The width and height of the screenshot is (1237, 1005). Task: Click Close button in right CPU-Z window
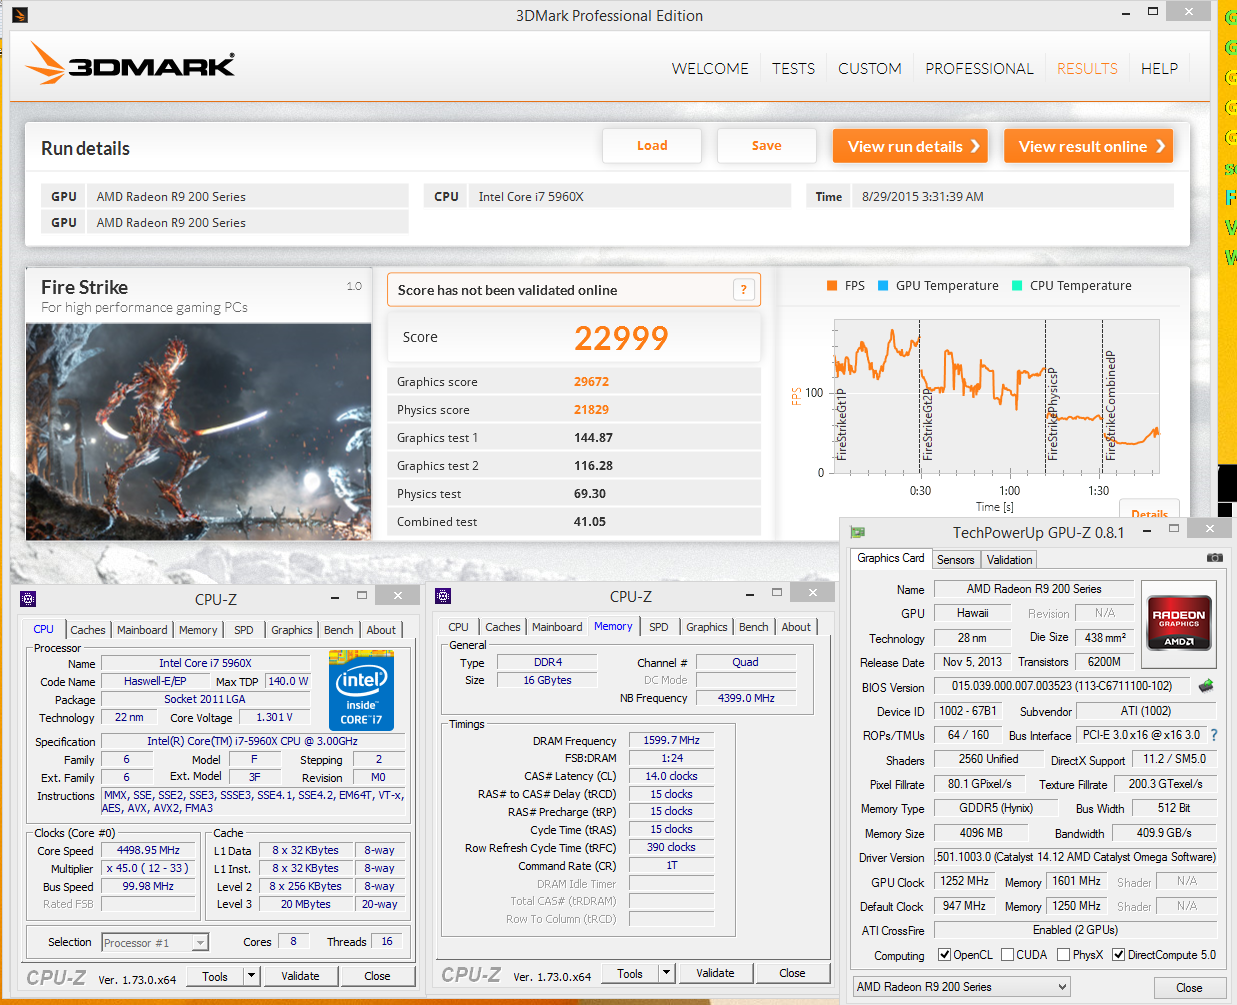[x=792, y=973]
